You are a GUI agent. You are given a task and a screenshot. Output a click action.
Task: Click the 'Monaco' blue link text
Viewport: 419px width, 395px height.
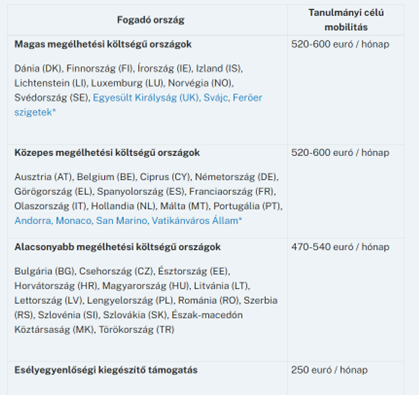tap(74, 221)
